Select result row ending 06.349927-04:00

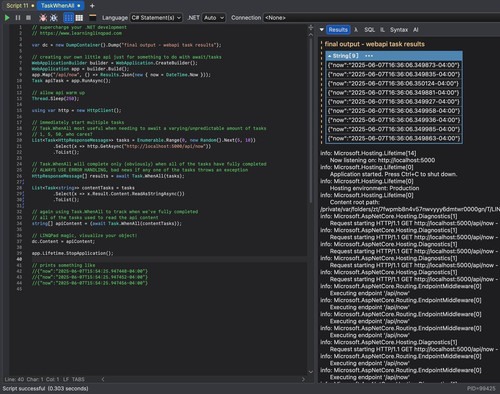394,102
